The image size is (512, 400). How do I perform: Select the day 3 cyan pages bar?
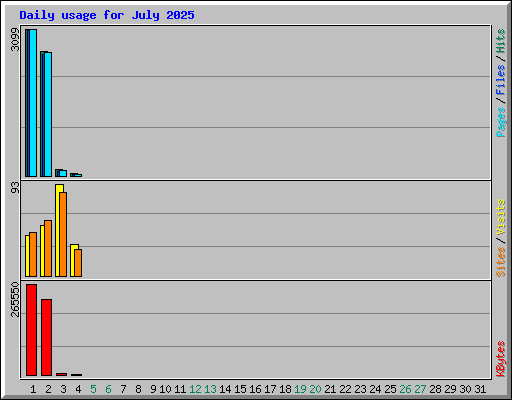pos(63,173)
